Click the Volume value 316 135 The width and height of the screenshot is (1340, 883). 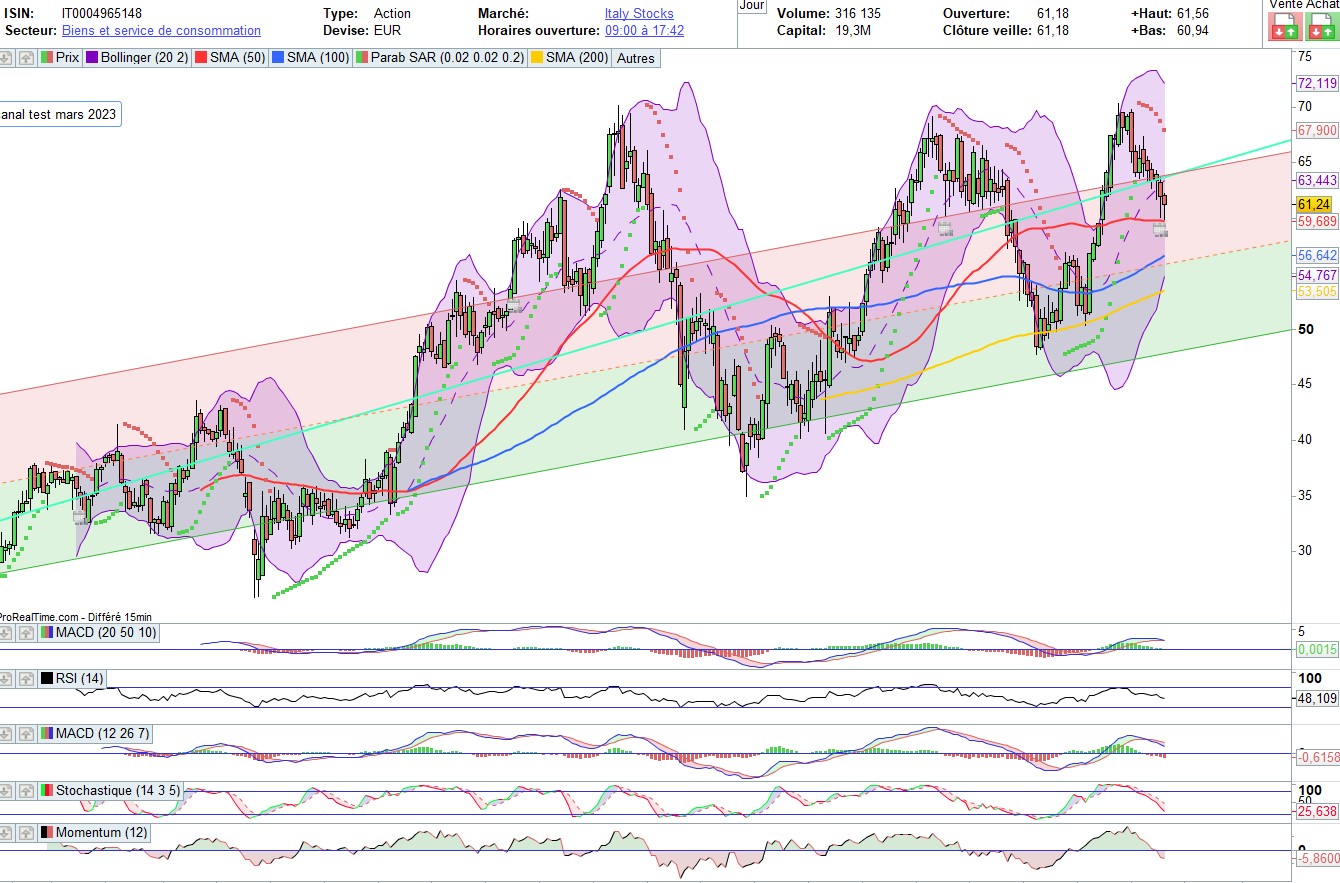click(856, 14)
